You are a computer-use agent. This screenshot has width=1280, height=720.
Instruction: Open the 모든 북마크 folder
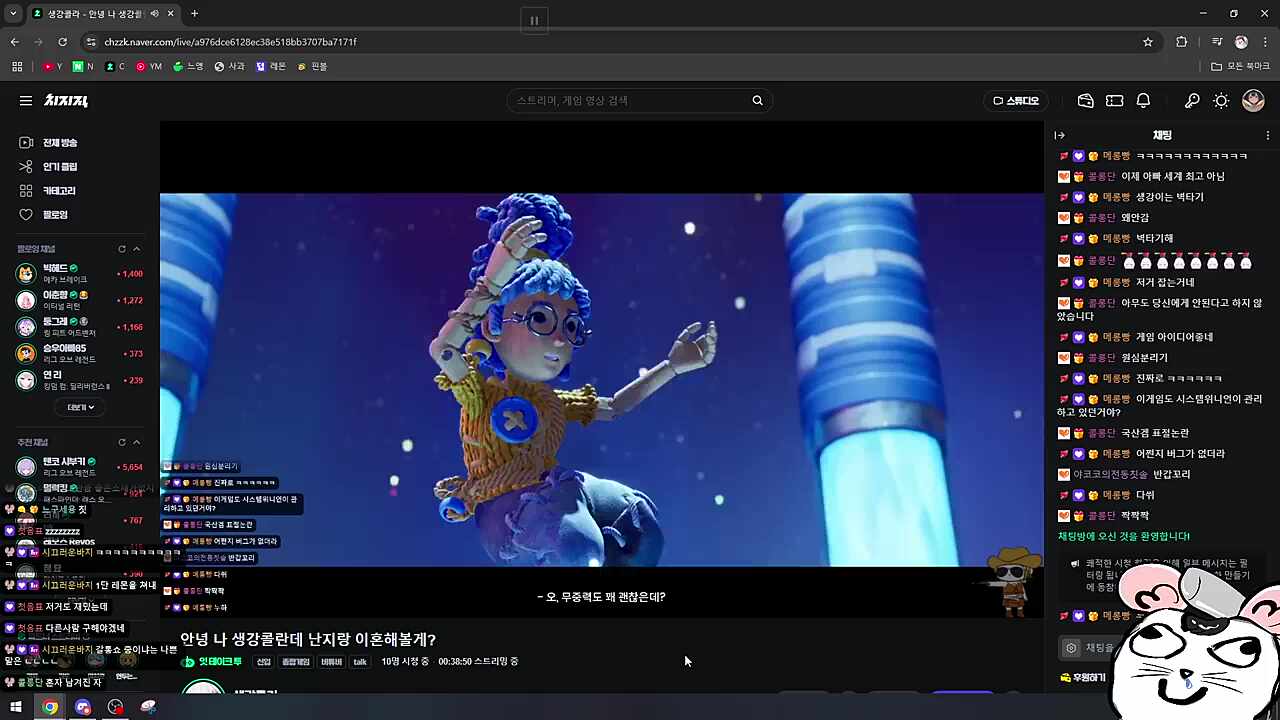pyautogui.click(x=1241, y=66)
